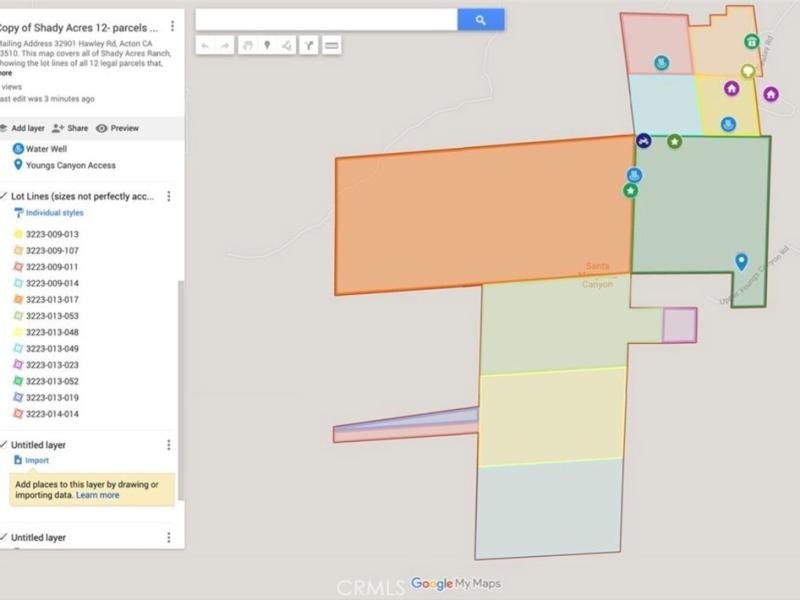
Task: Toggle first Untitled layer checkbox
Action: coord(4,444)
